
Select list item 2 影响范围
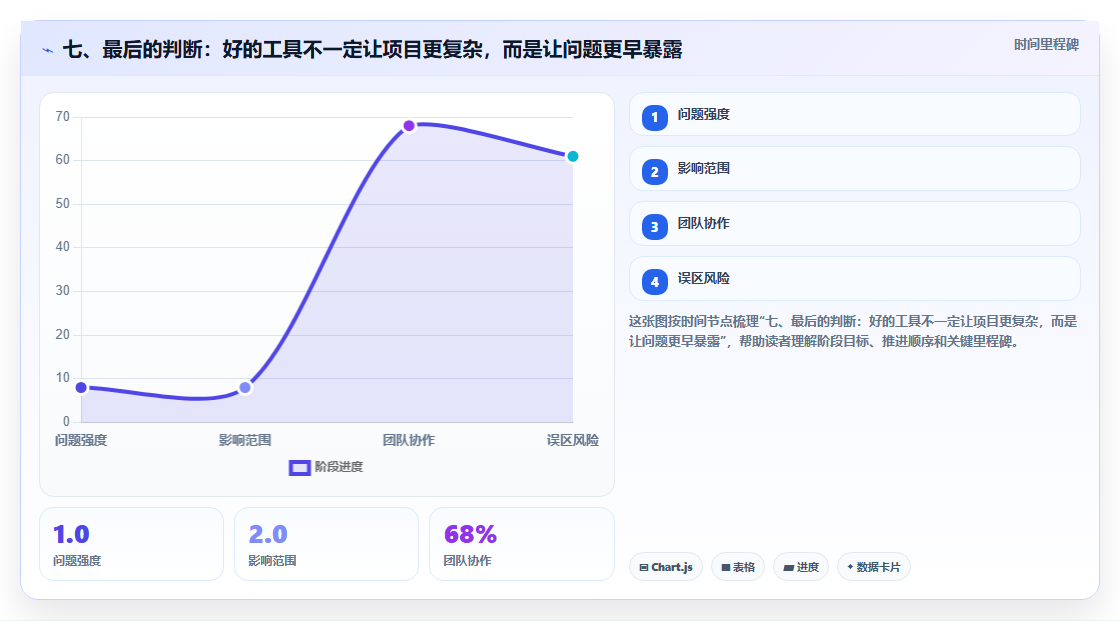[854, 169]
